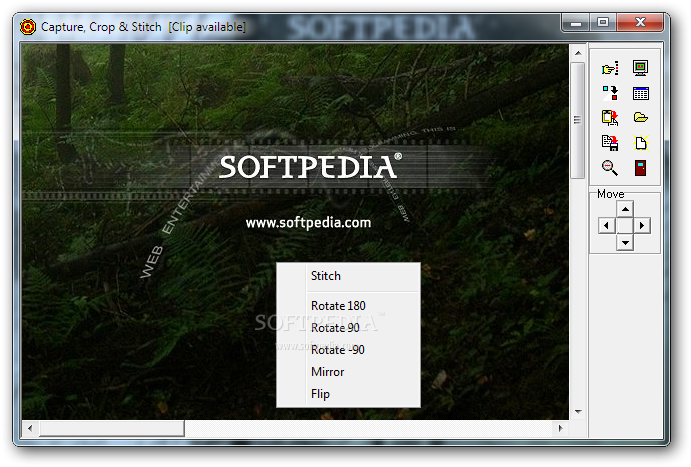This screenshot has width=691, height=467.
Task: Click the horizontal scrollbar thumb
Action: click(x=111, y=428)
